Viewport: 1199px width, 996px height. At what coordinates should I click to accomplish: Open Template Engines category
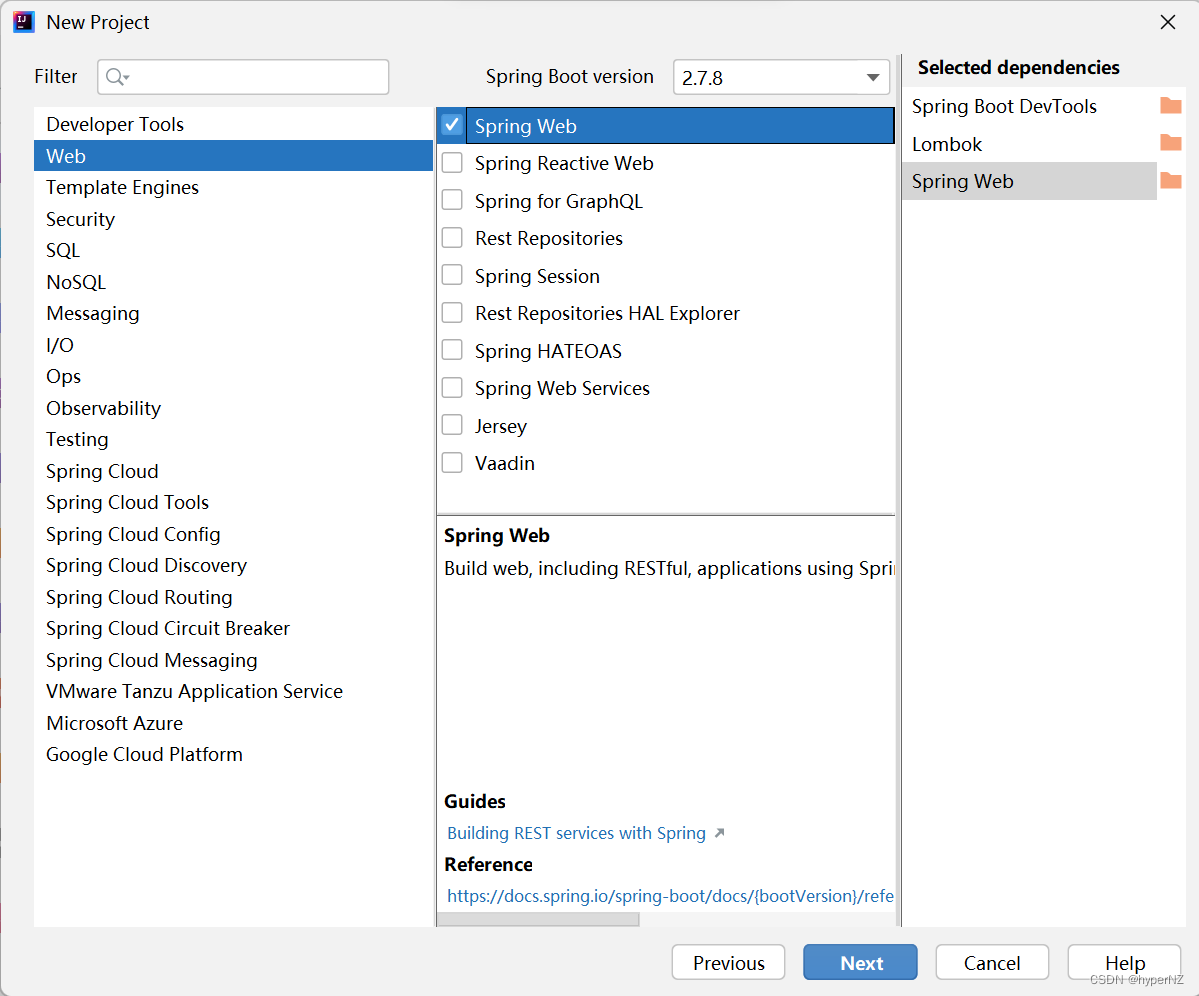233,187
